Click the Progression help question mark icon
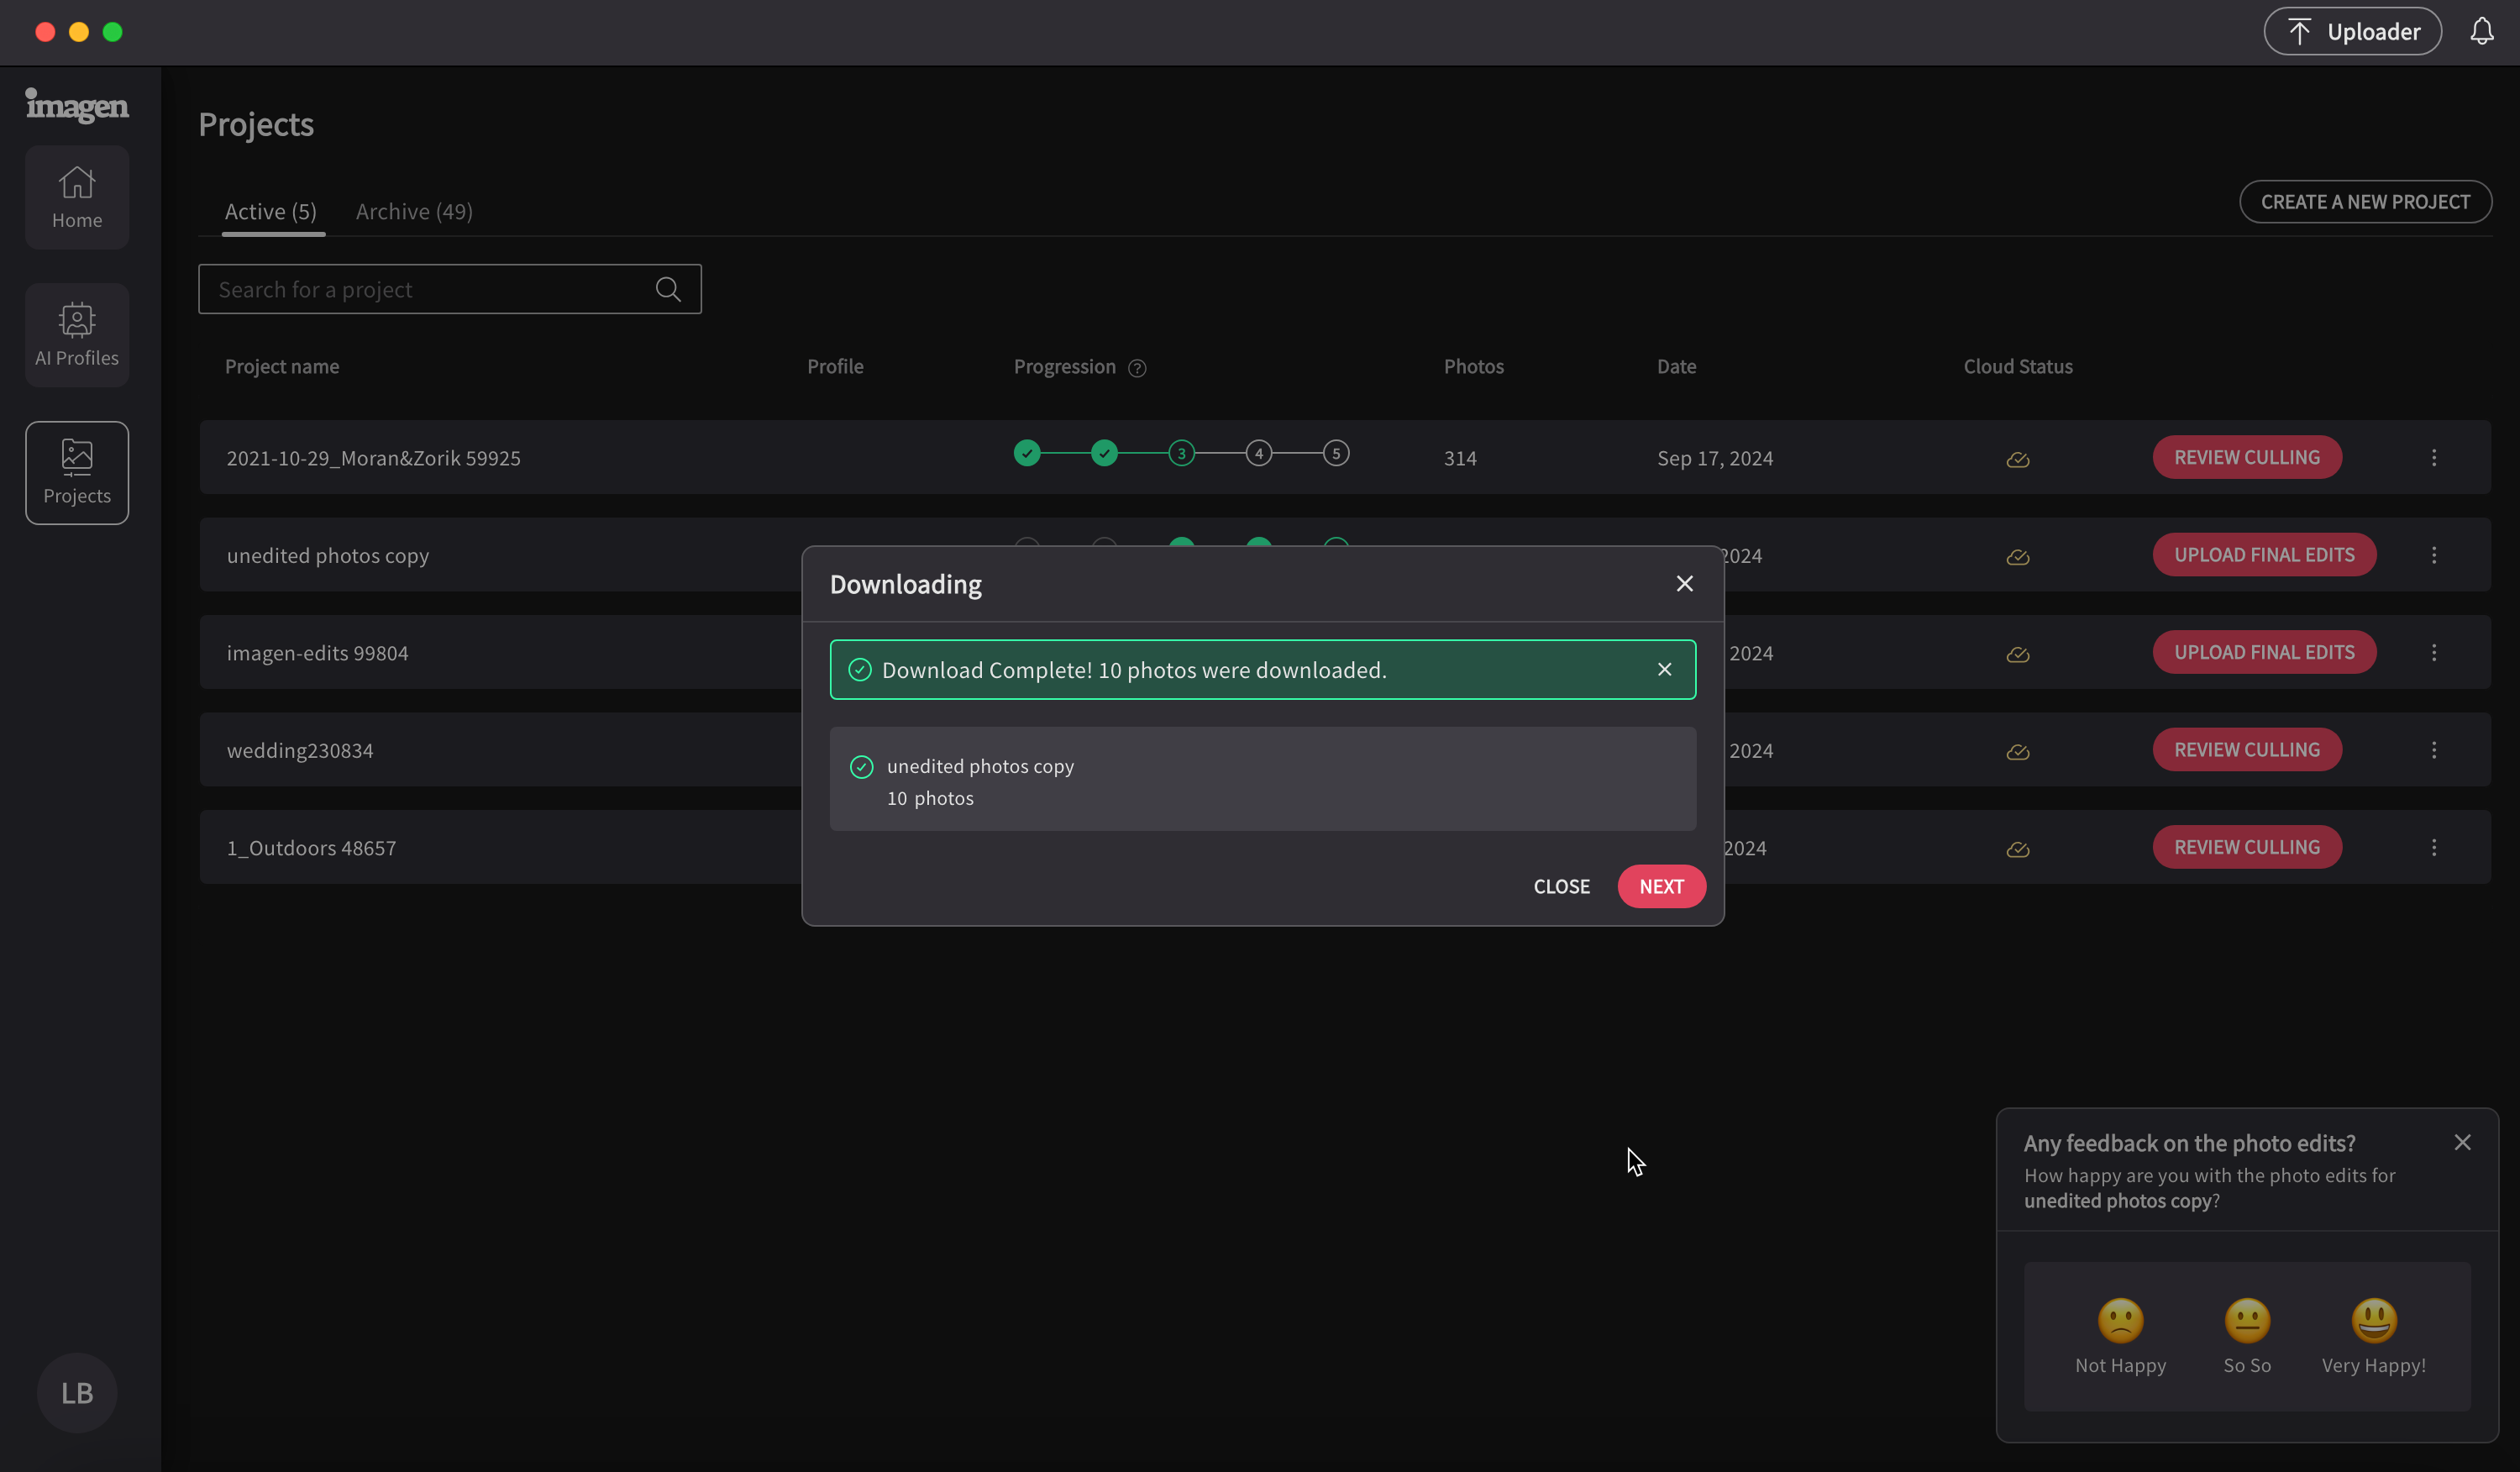Viewport: 2520px width, 1472px height. click(1137, 368)
